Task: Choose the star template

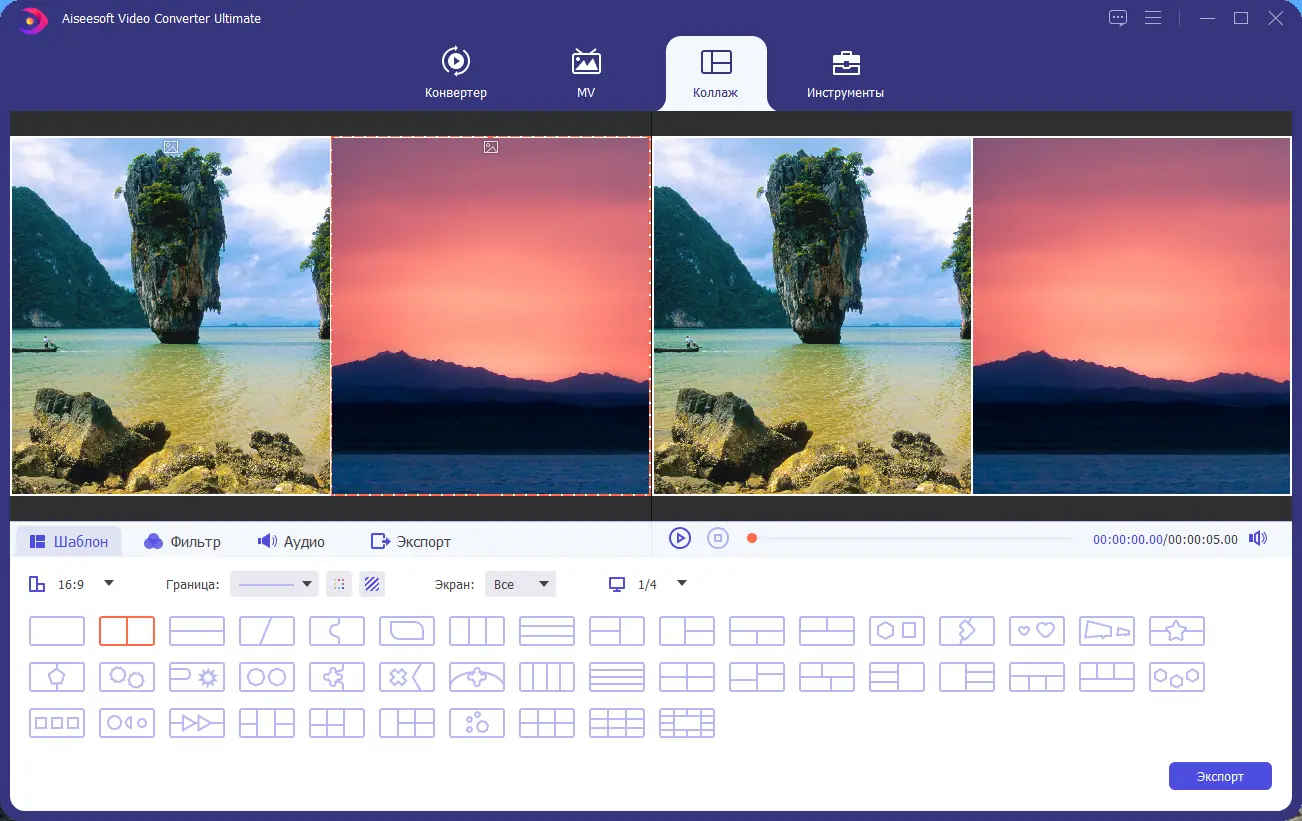Action: (1177, 631)
